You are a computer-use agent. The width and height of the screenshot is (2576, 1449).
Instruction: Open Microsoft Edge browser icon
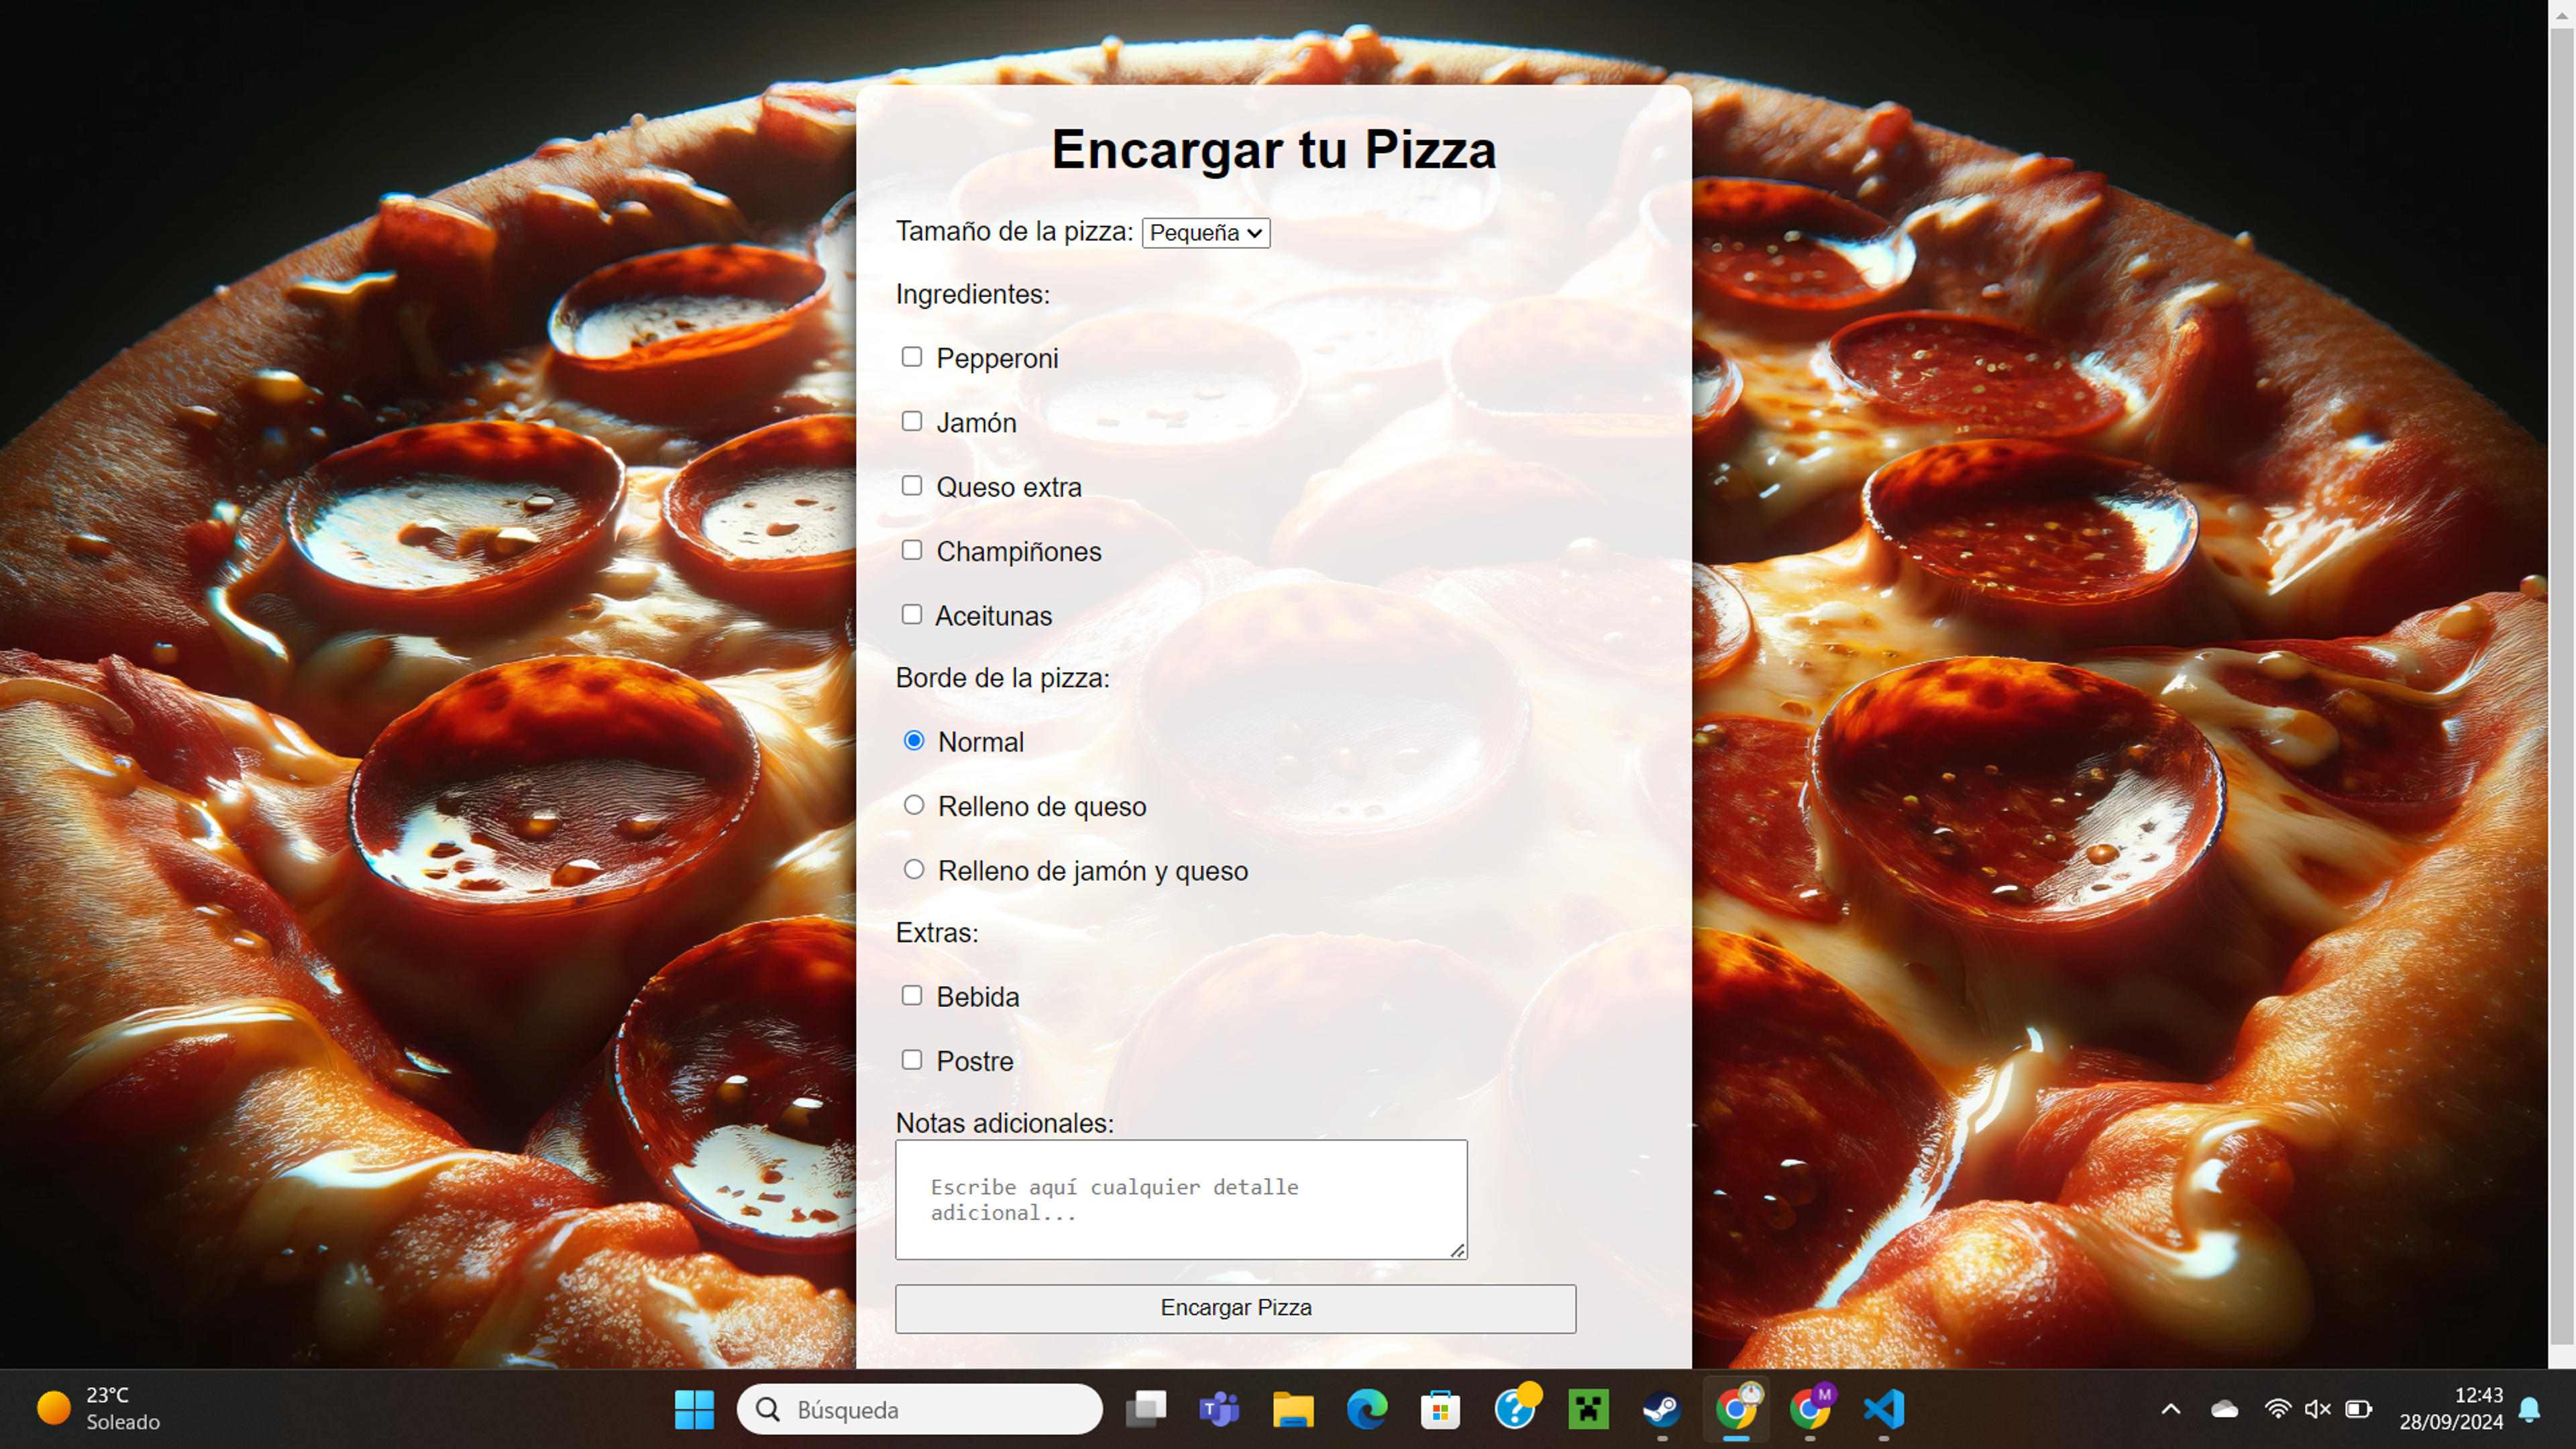1367,1409
